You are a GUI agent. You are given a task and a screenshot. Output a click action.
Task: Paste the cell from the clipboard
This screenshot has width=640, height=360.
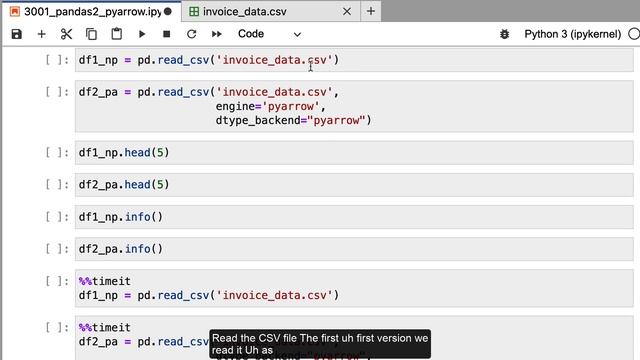tap(116, 34)
